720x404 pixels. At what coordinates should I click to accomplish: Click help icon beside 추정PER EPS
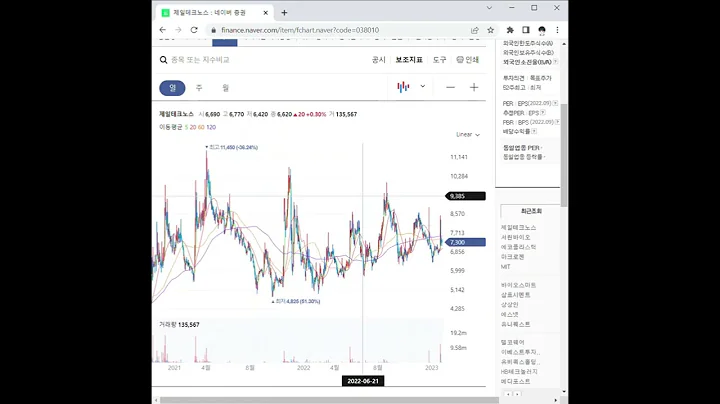(543, 112)
